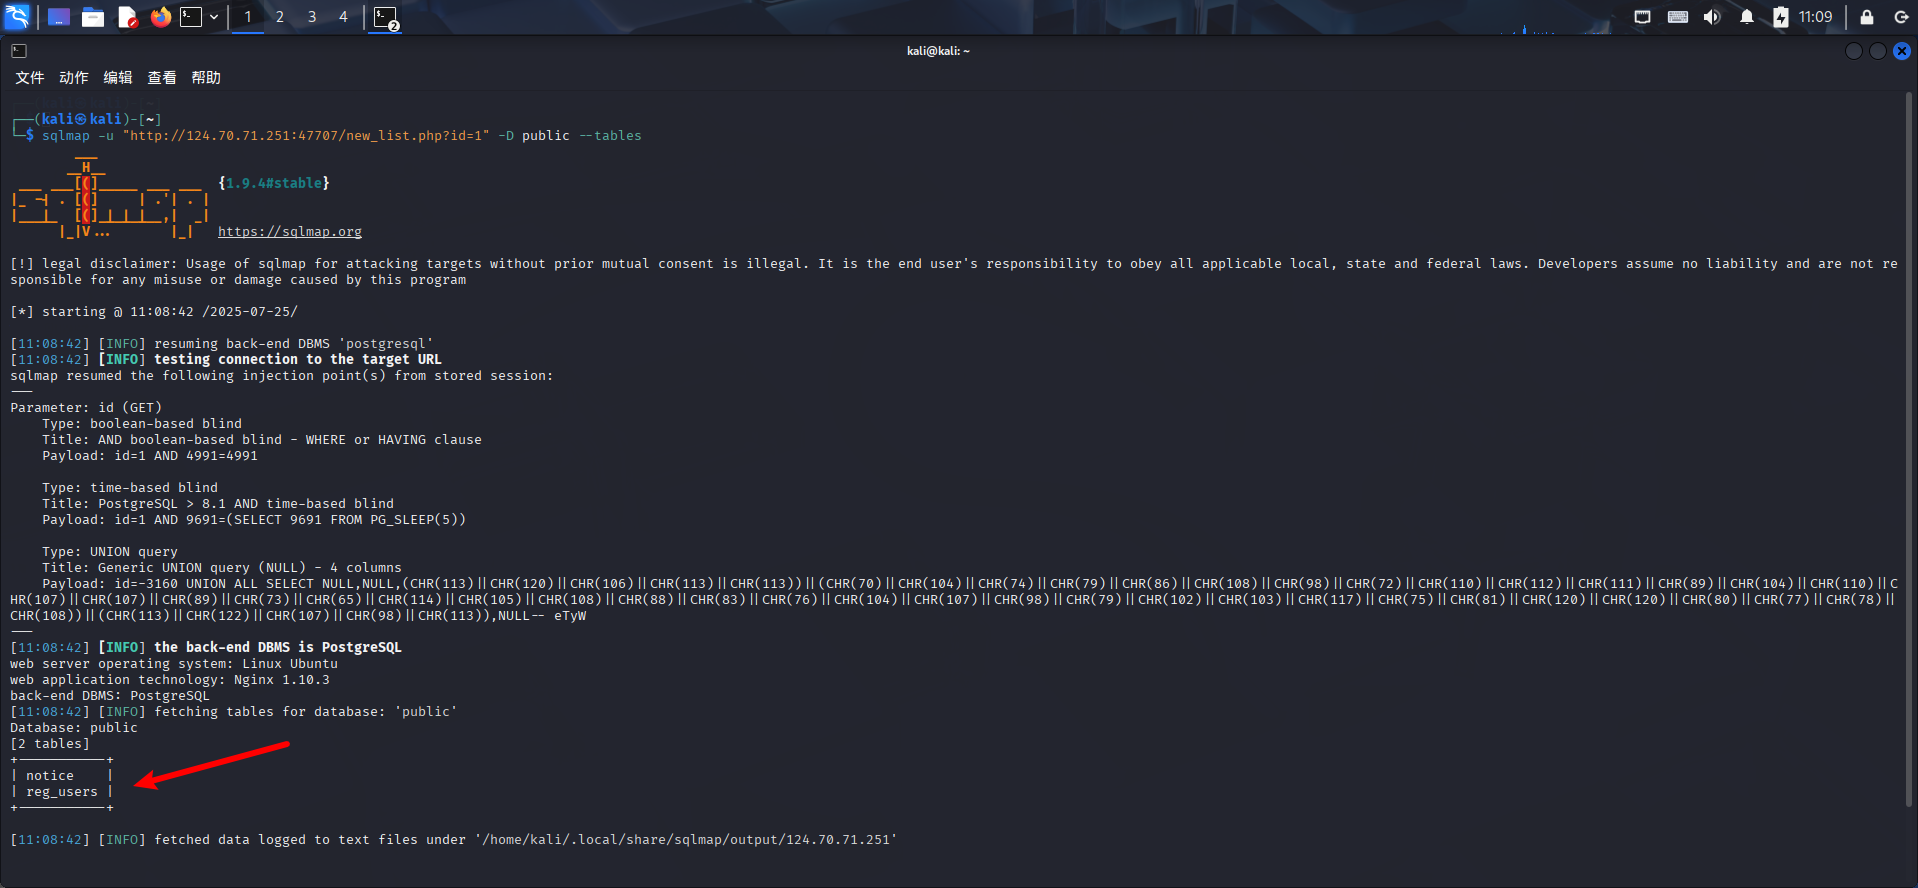This screenshot has height=888, width=1918.
Task: Minimize the kali@kali terminal window
Action: tap(1853, 51)
